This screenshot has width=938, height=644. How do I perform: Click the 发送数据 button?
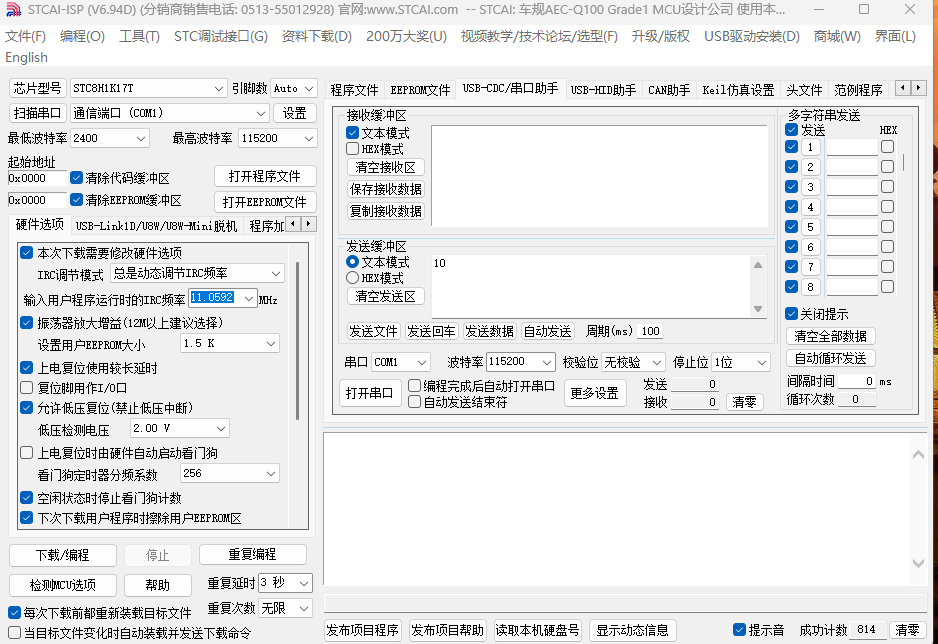tap(489, 331)
